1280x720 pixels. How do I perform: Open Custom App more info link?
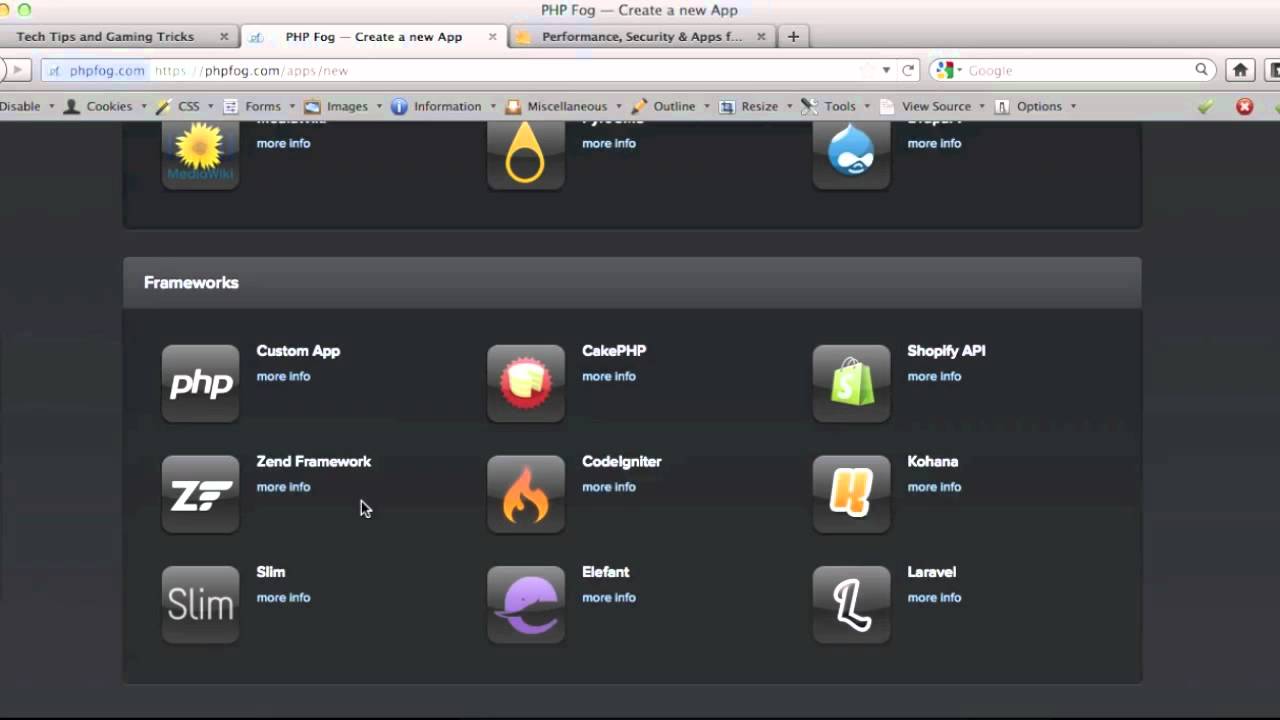coord(283,376)
